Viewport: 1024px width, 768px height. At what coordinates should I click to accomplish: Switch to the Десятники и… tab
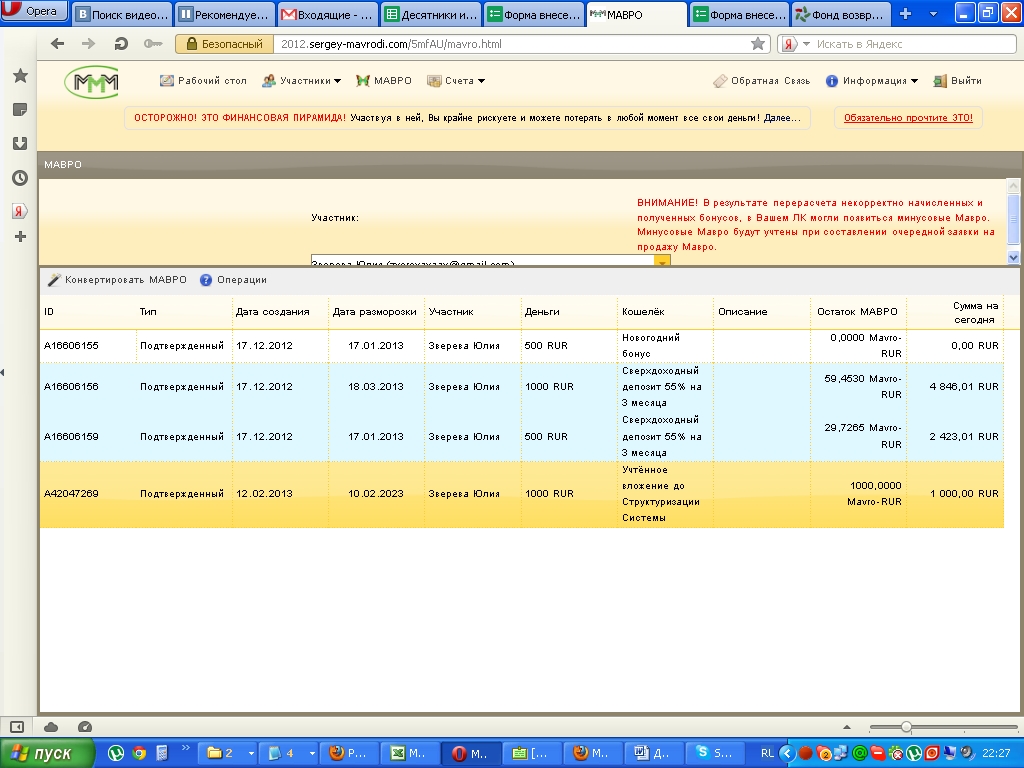point(430,14)
